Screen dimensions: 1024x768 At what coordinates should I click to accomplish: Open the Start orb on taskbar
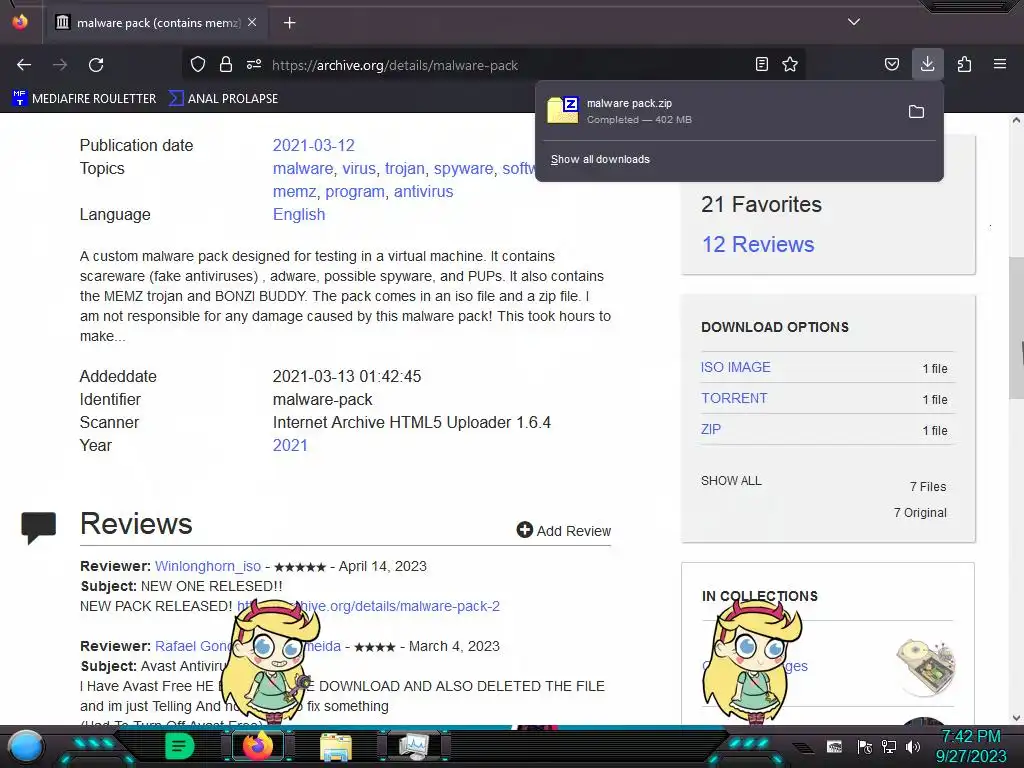tap(26, 746)
